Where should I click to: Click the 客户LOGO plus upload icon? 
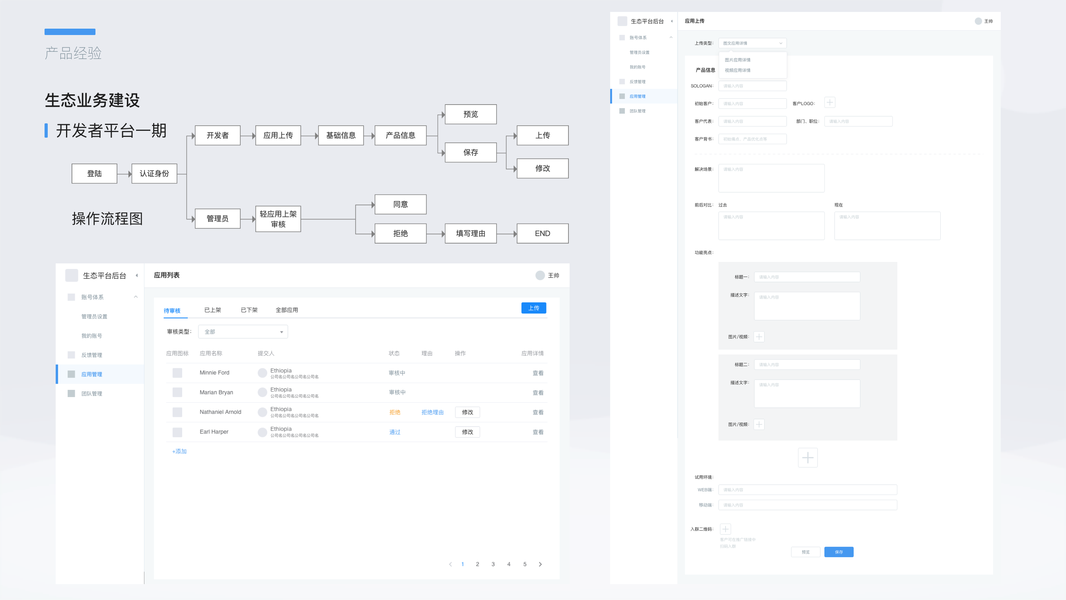pos(829,103)
